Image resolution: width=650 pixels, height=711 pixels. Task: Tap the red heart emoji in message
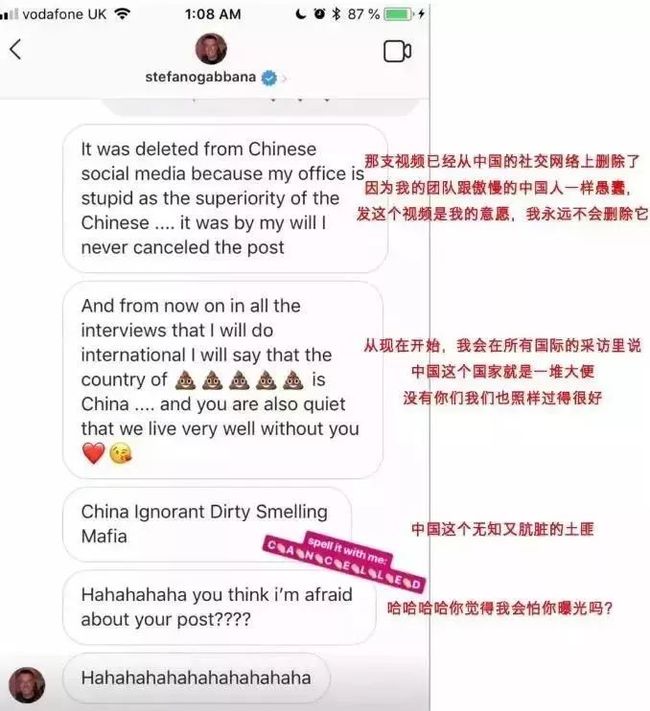(x=94, y=453)
